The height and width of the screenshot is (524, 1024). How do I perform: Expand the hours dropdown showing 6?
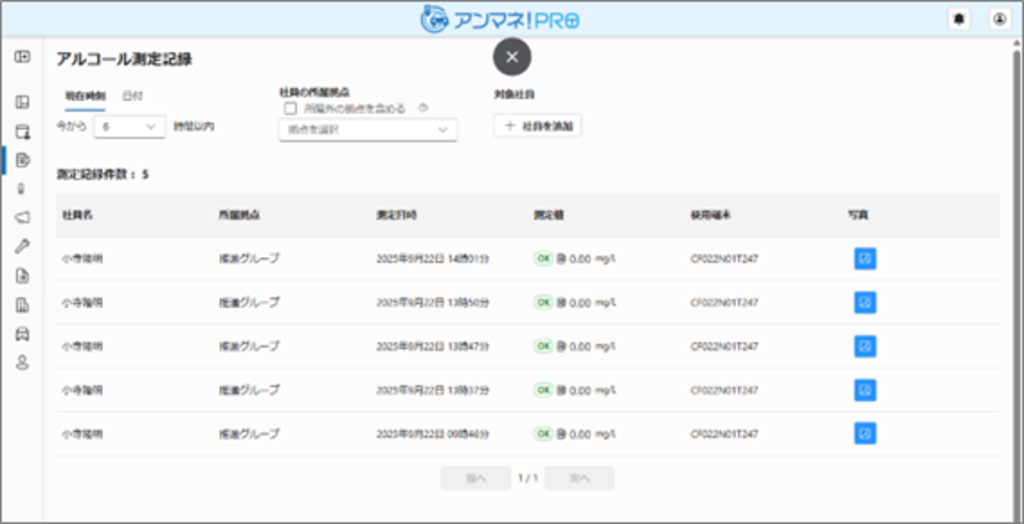click(x=129, y=127)
